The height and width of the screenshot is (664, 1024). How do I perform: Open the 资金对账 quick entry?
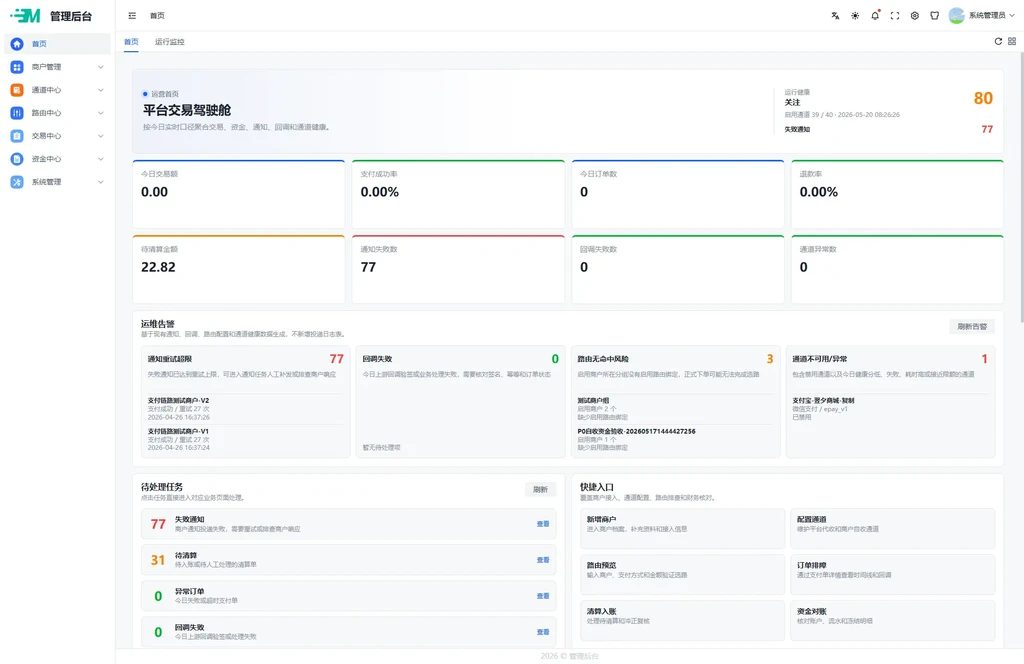point(893,620)
